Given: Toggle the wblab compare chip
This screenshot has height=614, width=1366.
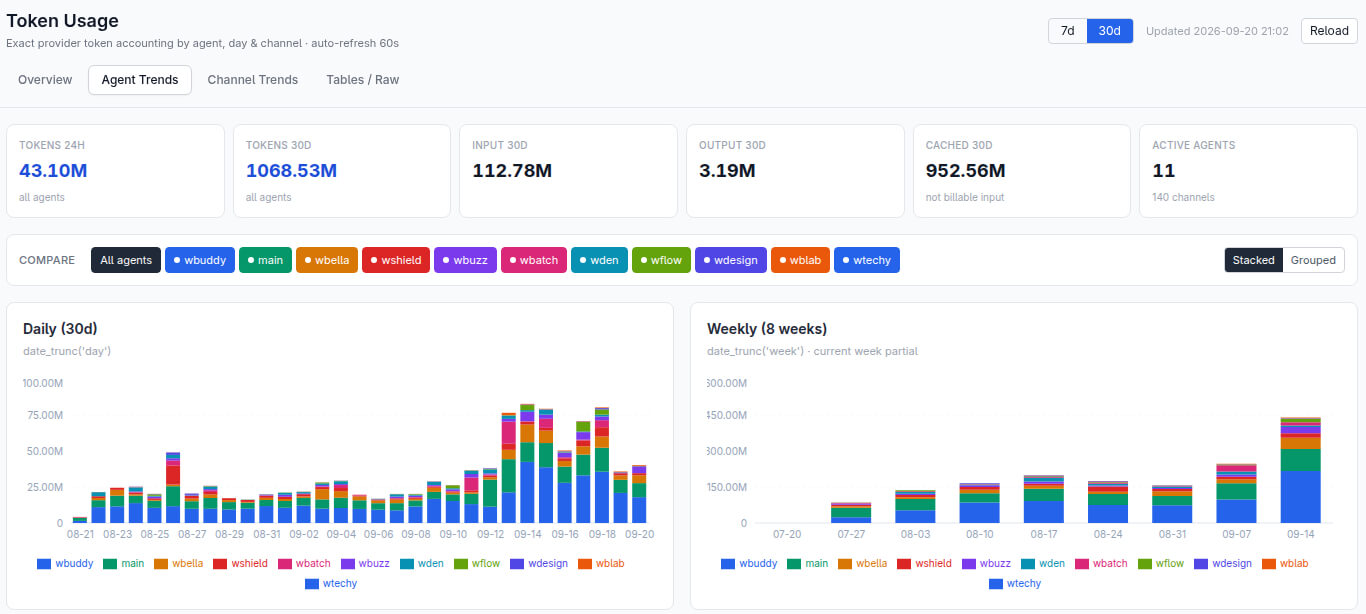Looking at the screenshot, I should [800, 260].
